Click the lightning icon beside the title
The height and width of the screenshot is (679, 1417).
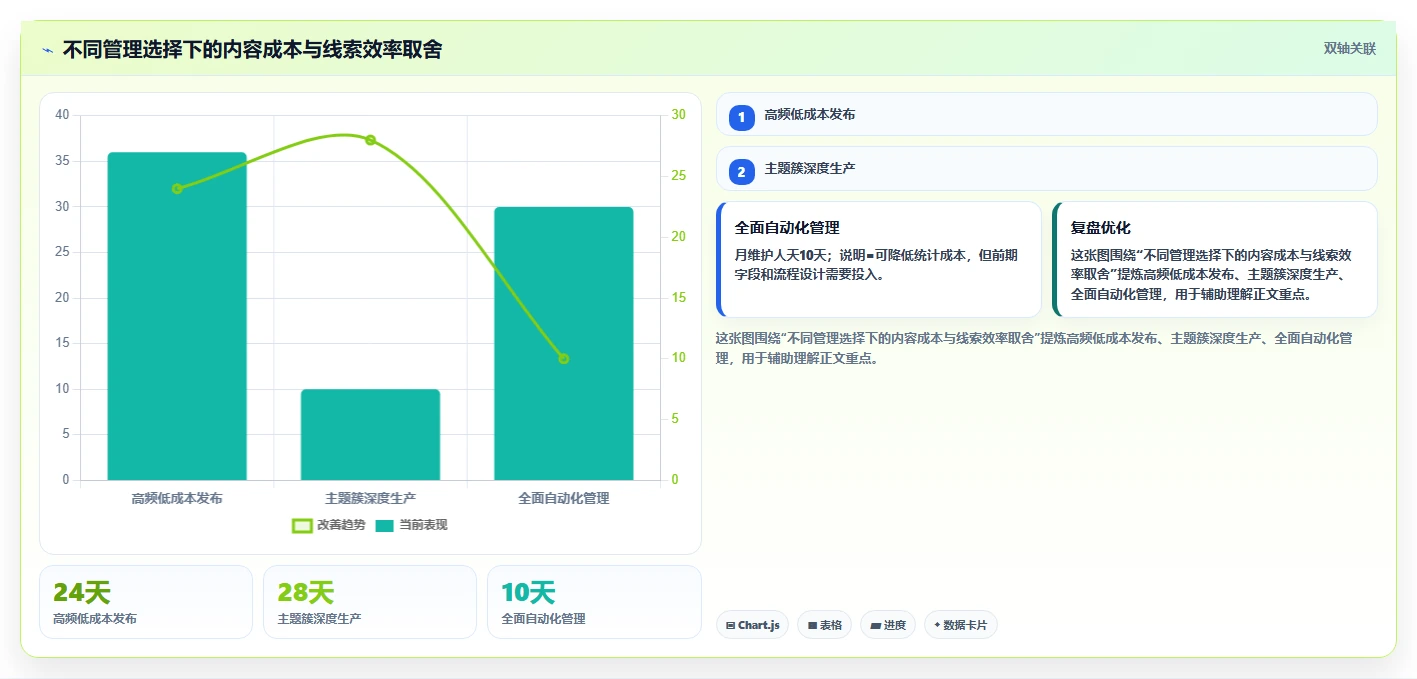[47, 50]
